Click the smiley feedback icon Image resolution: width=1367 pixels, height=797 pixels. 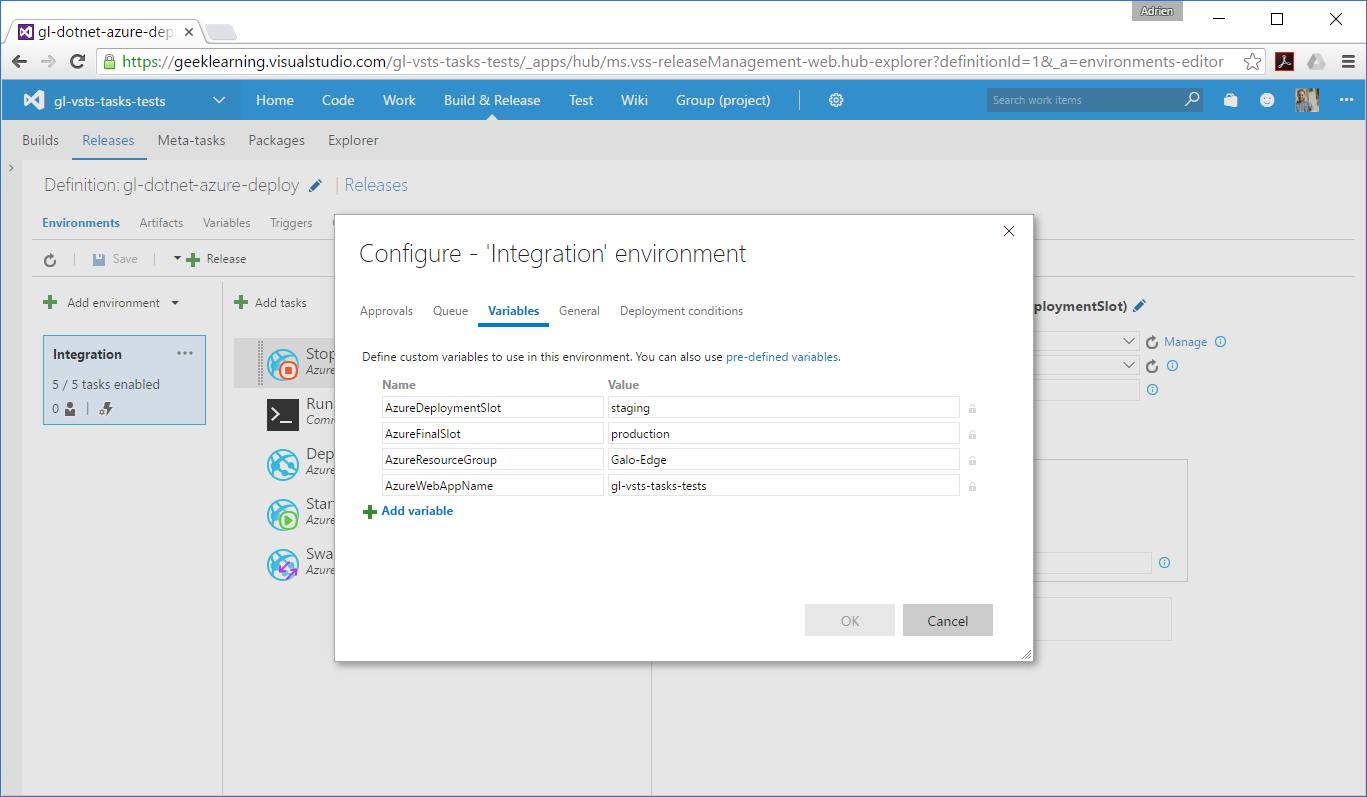coord(1267,100)
